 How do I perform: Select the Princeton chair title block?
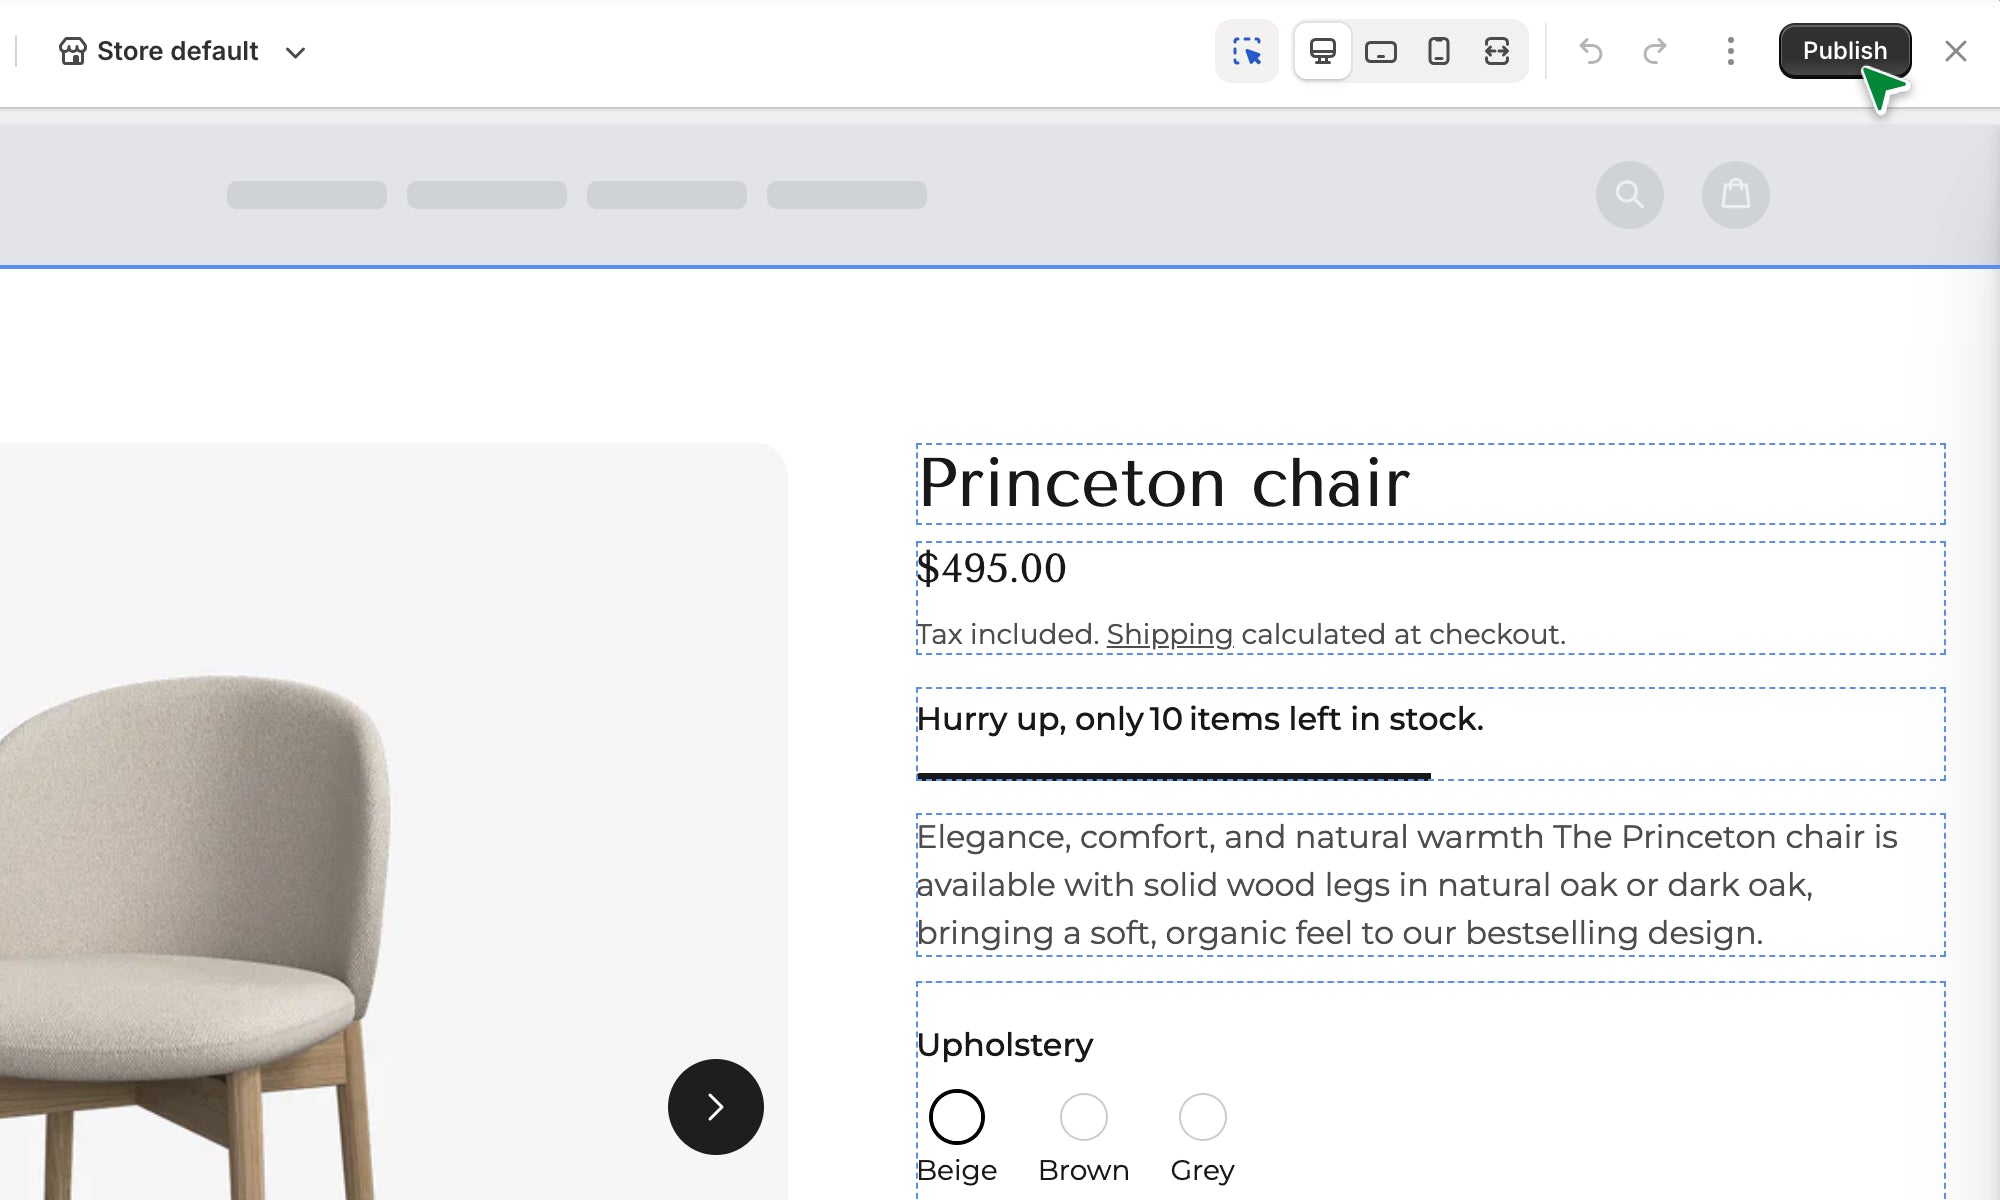[x=1165, y=484]
